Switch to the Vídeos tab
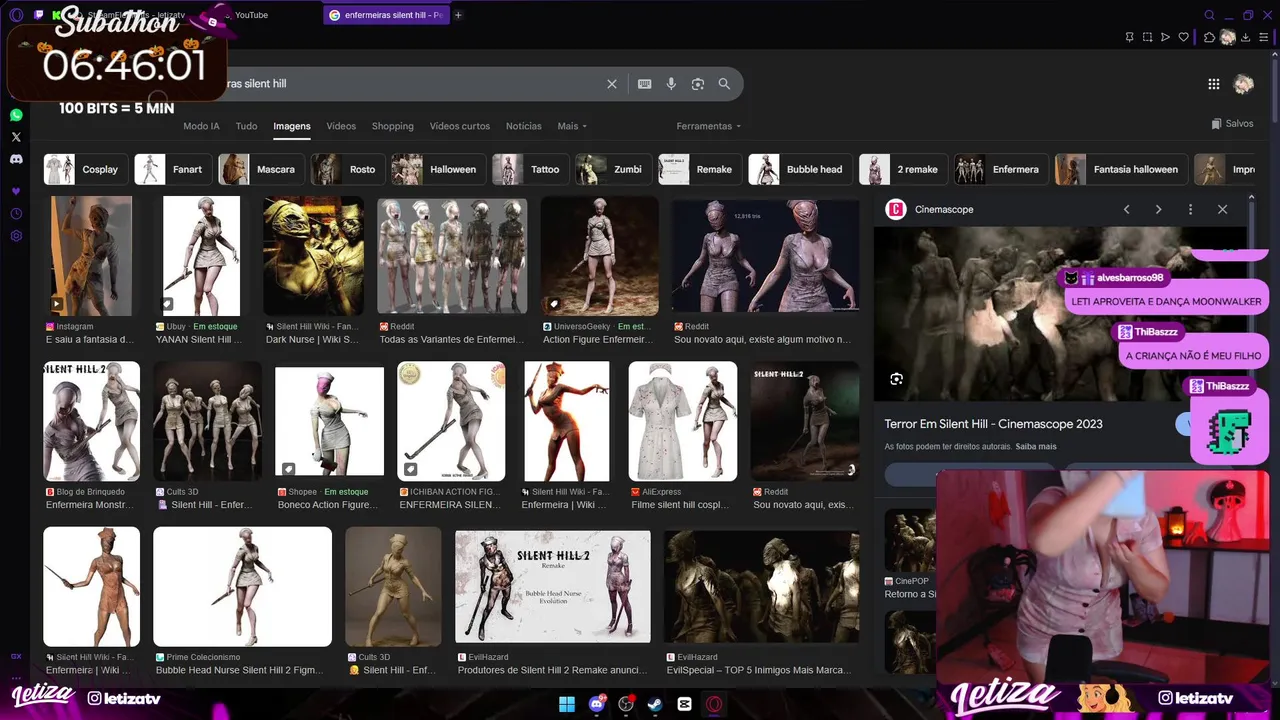 click(341, 126)
